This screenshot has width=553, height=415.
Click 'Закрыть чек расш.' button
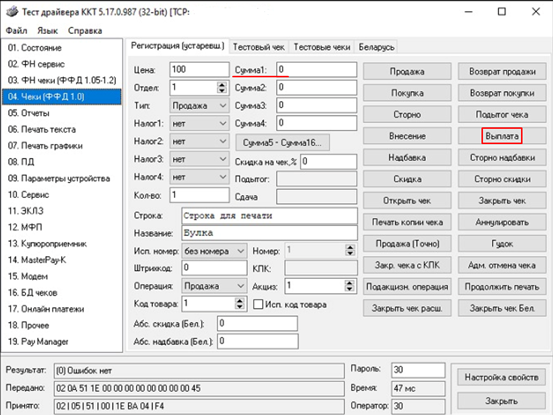(x=407, y=308)
